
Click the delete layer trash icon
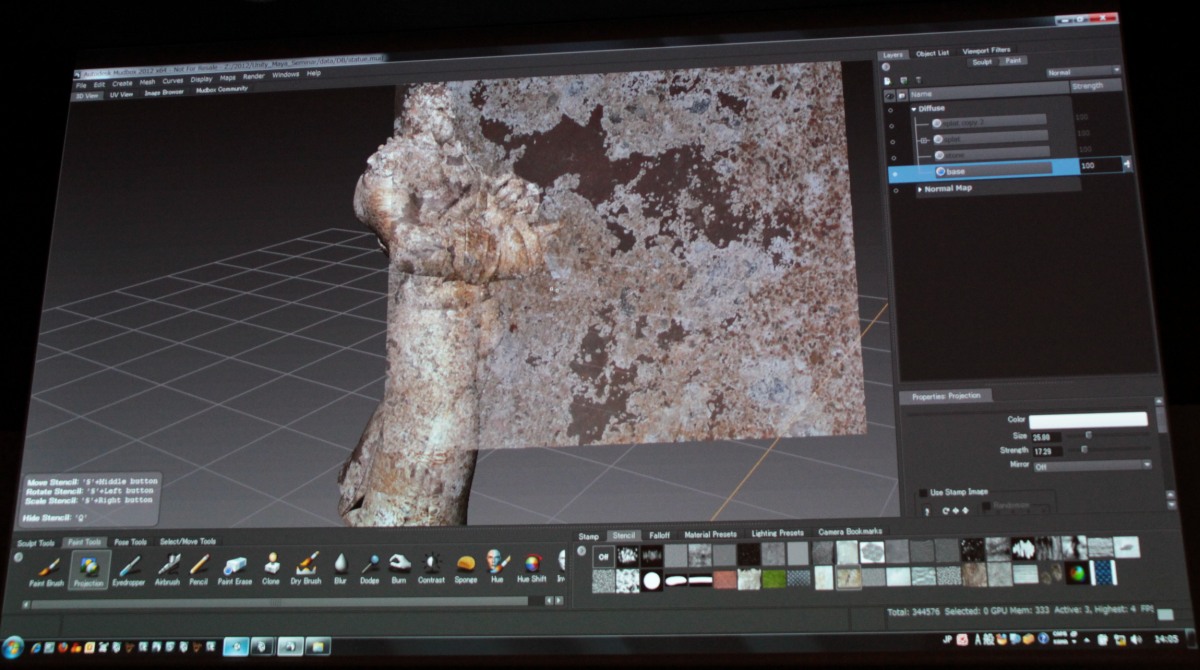click(918, 80)
